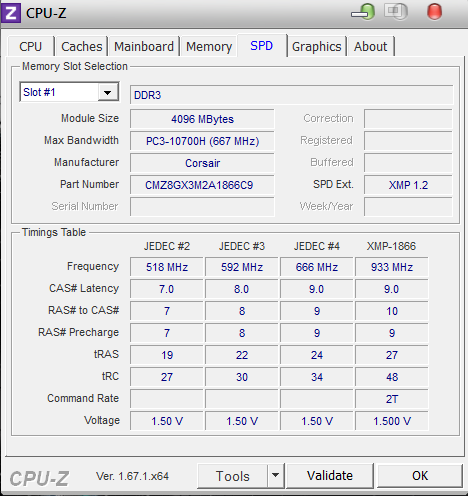468x503 pixels.
Task: Click the JEDEC #4 column header
Action: [x=317, y=246]
